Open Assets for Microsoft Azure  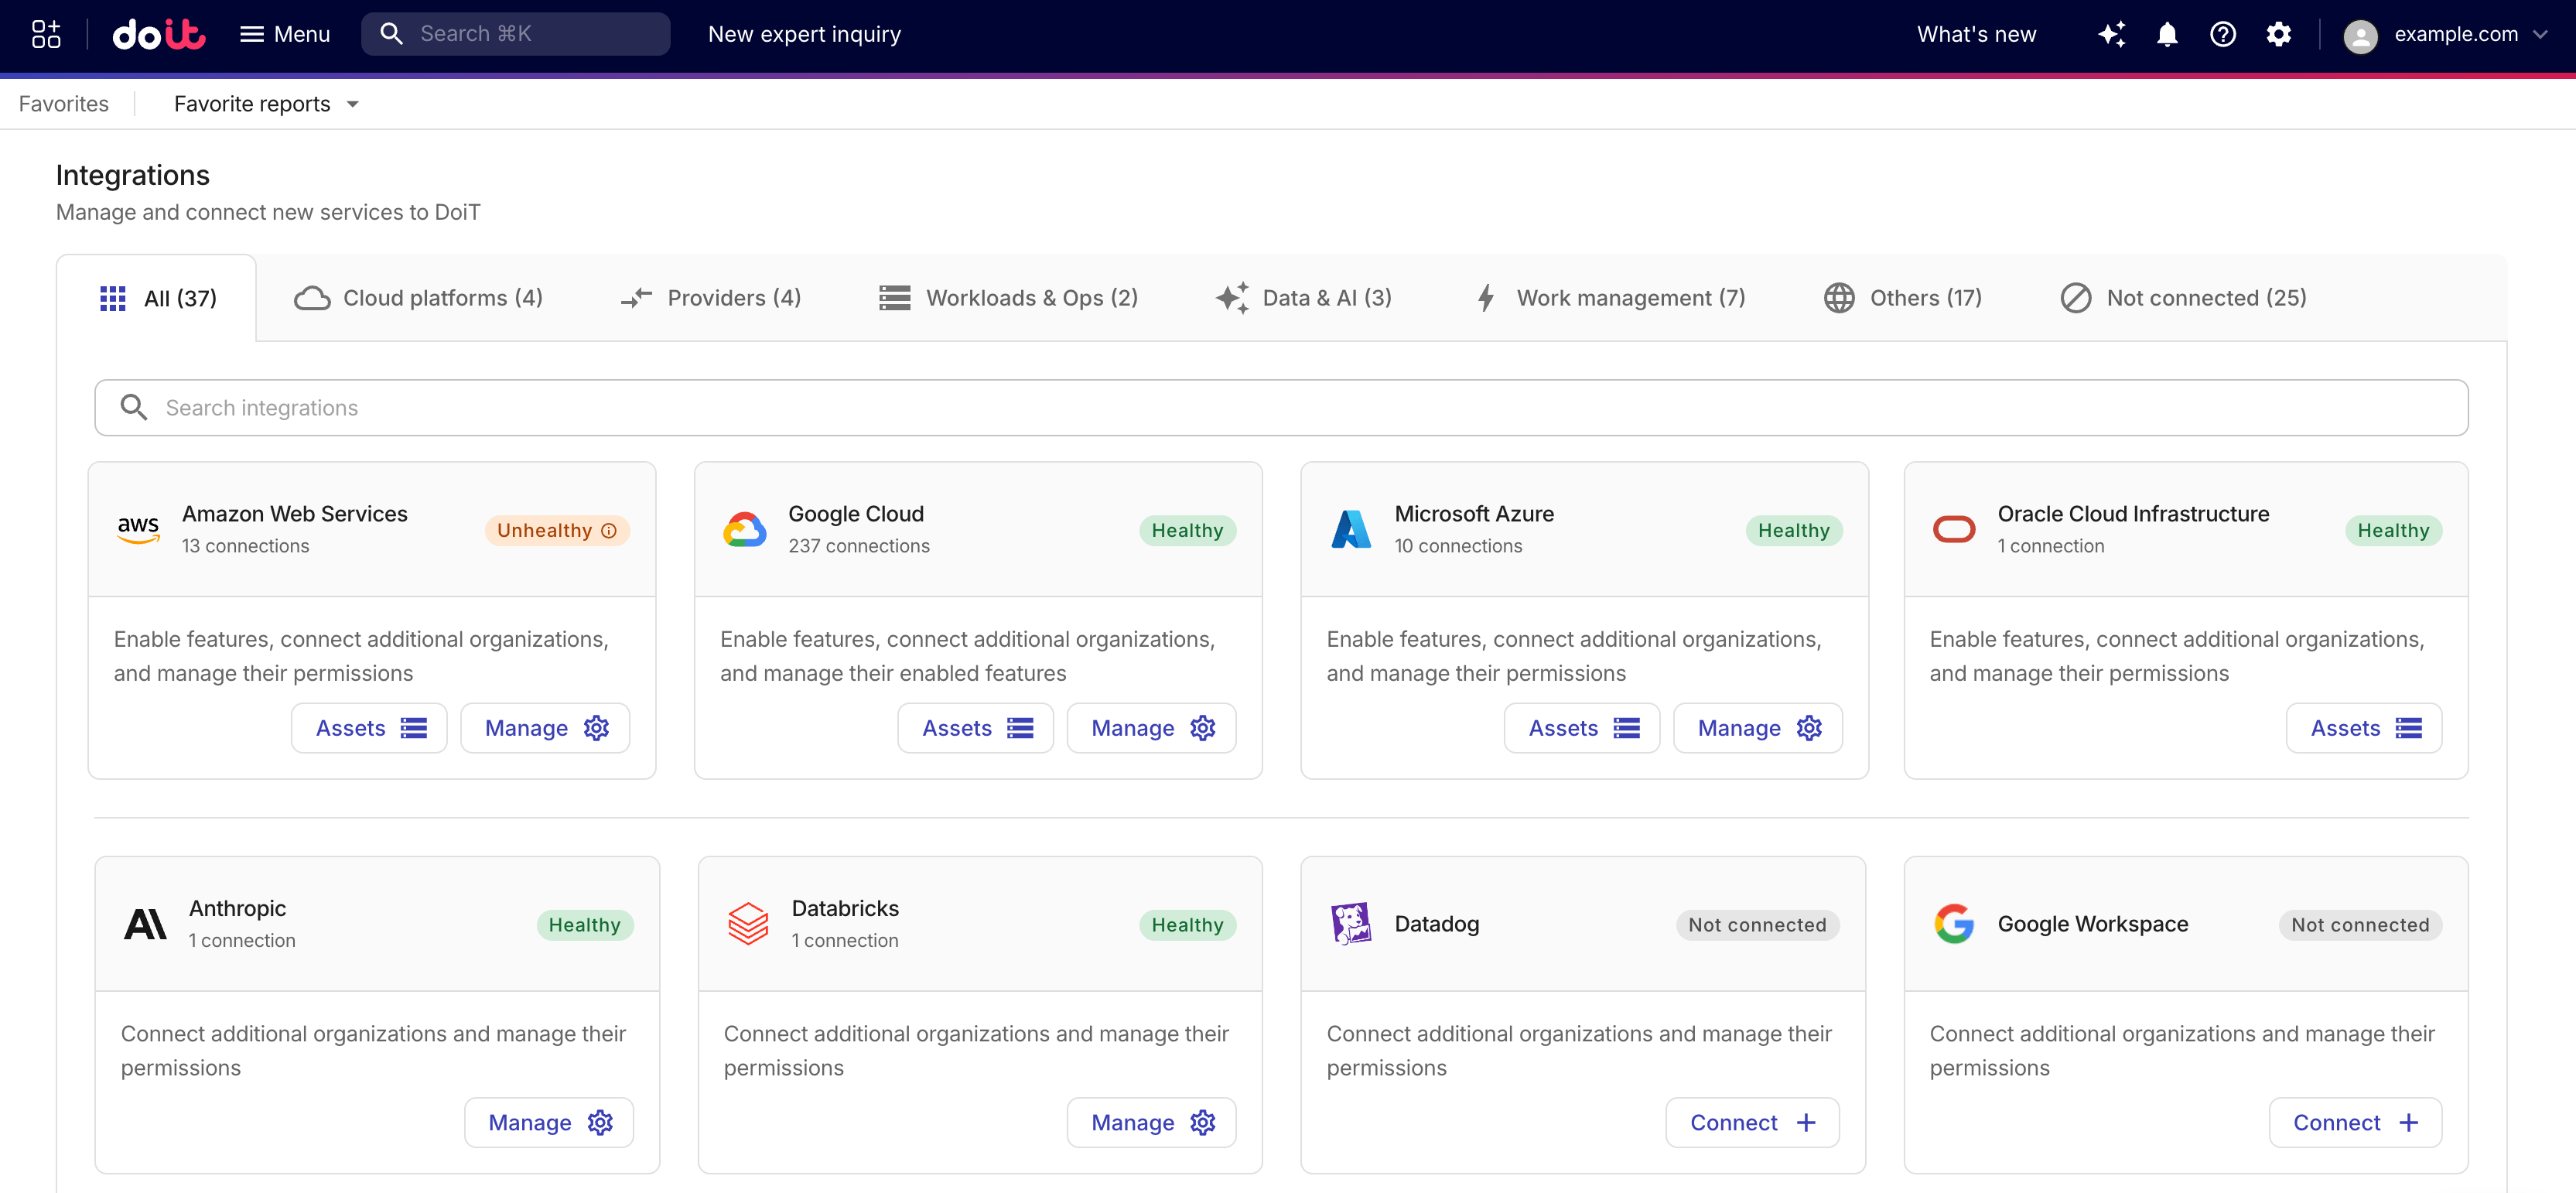[1582, 728]
